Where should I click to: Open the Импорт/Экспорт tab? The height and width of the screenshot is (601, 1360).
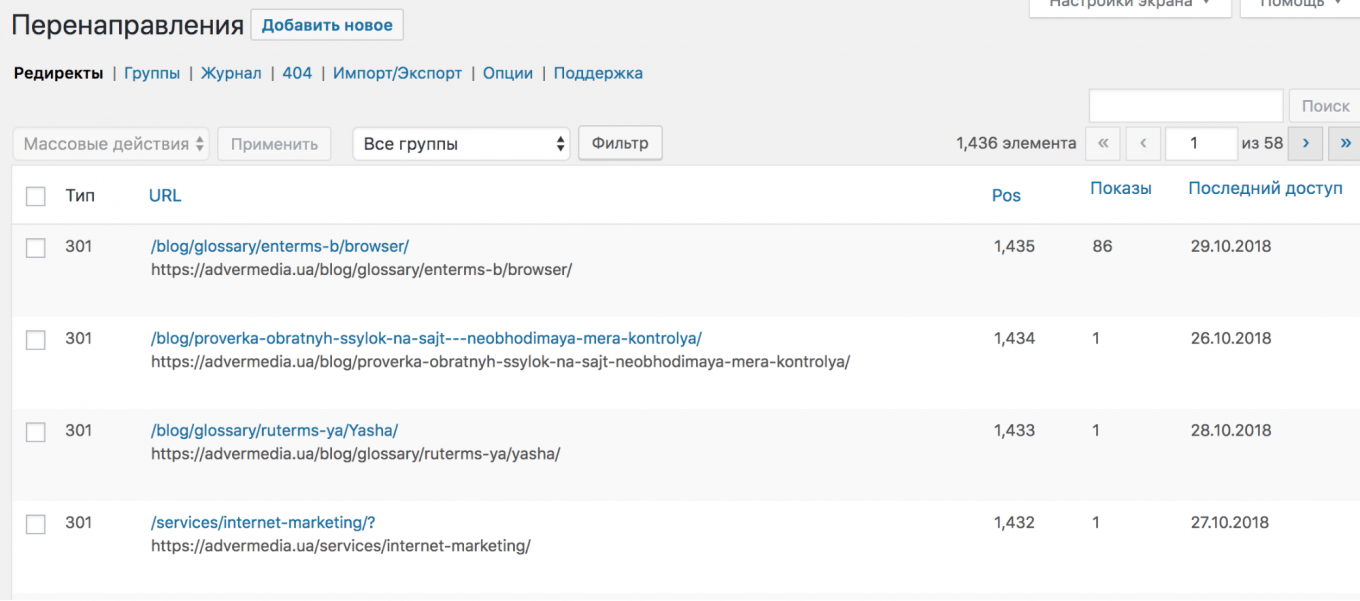coord(397,73)
